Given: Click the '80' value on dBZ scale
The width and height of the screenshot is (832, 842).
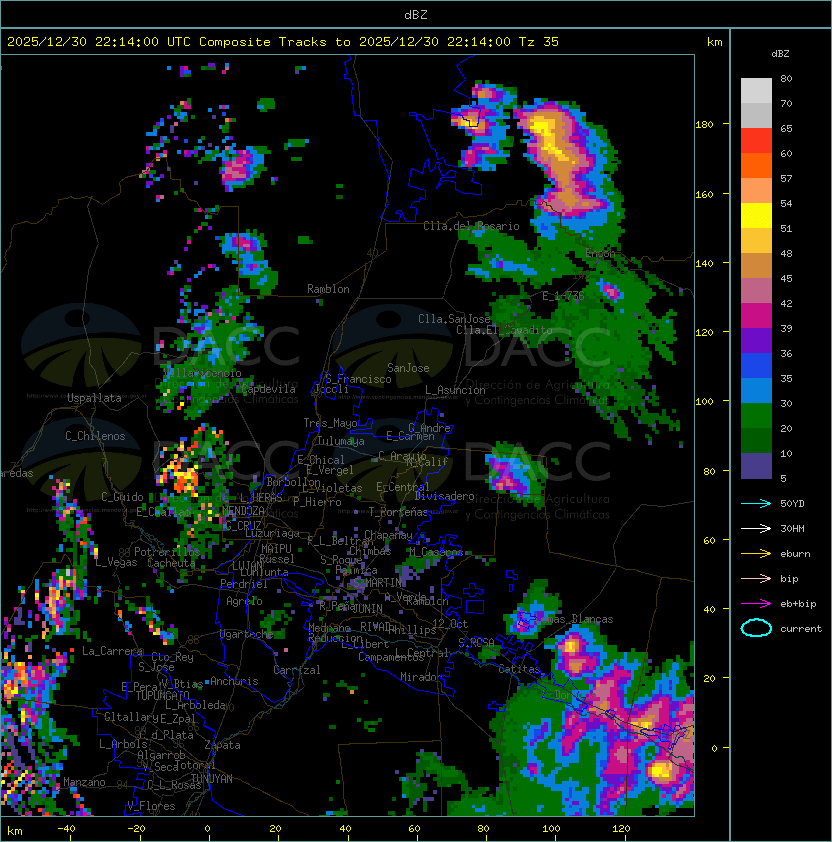Looking at the screenshot, I should pos(786,78).
